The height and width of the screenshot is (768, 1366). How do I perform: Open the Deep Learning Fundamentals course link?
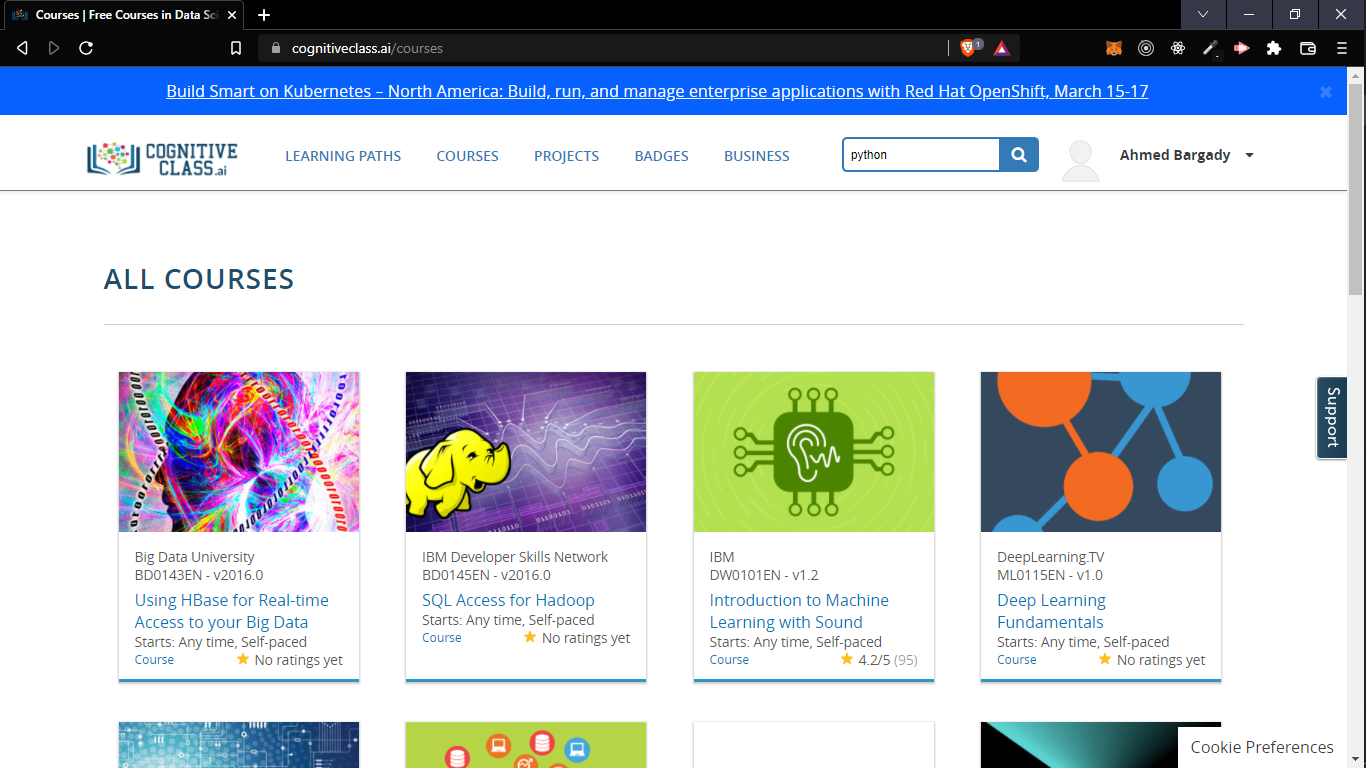click(x=1051, y=611)
